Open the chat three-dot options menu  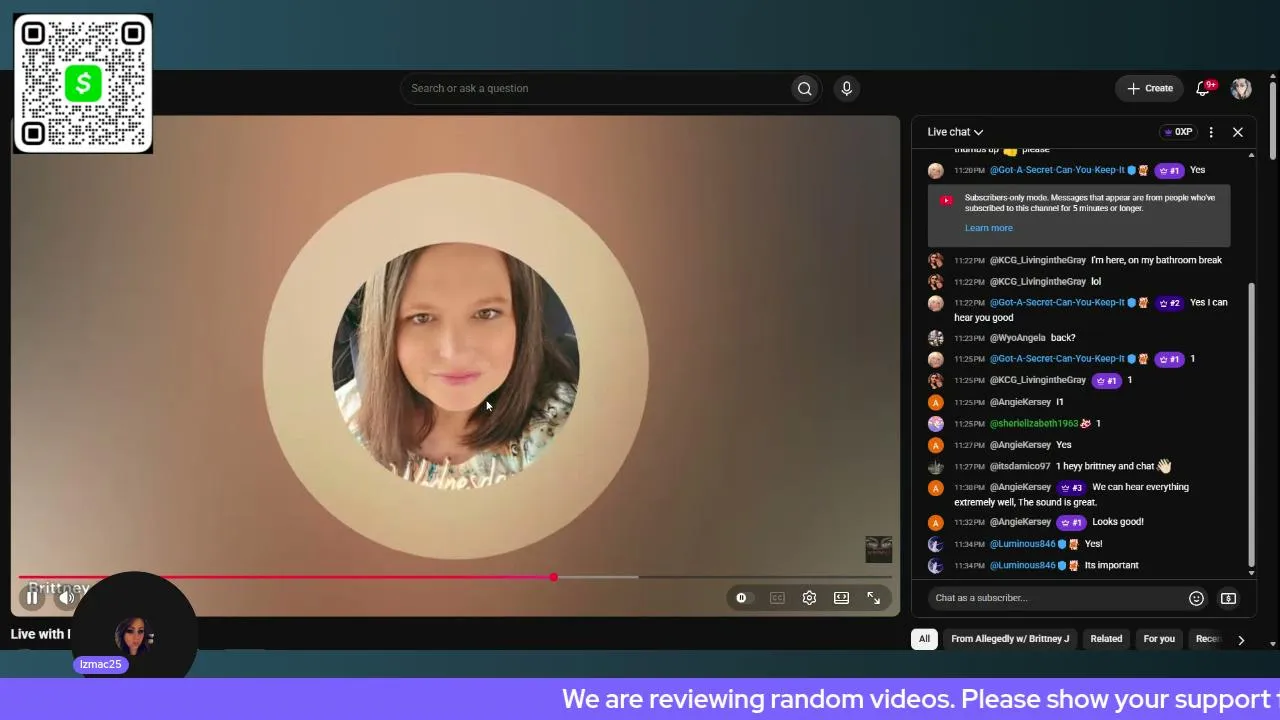[x=1211, y=132]
